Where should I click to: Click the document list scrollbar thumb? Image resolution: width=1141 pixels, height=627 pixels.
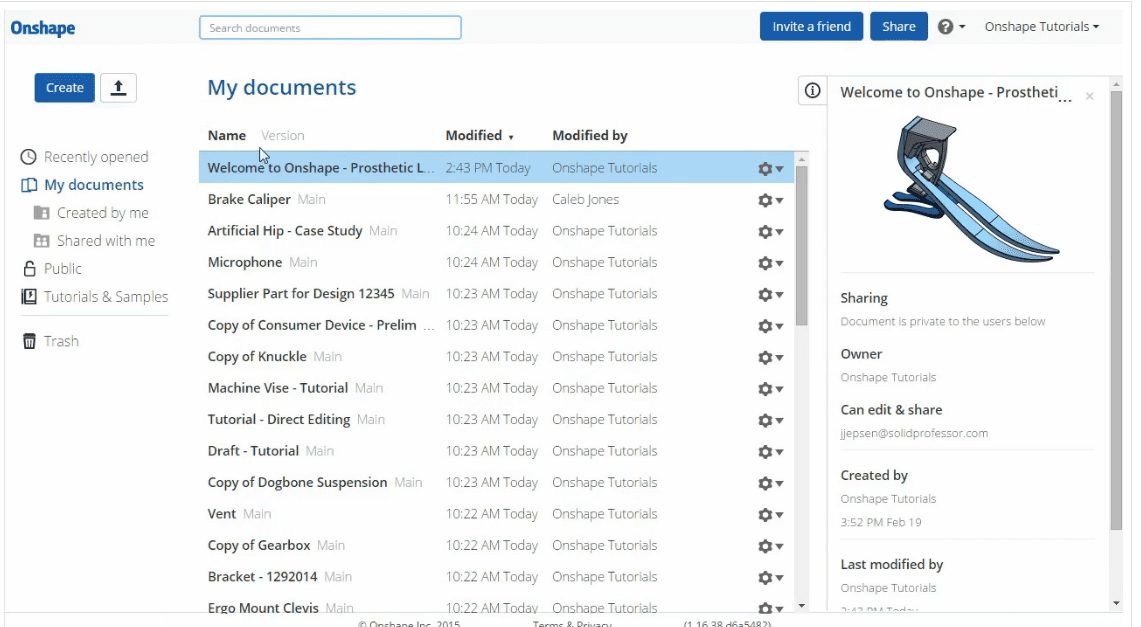tap(801, 245)
